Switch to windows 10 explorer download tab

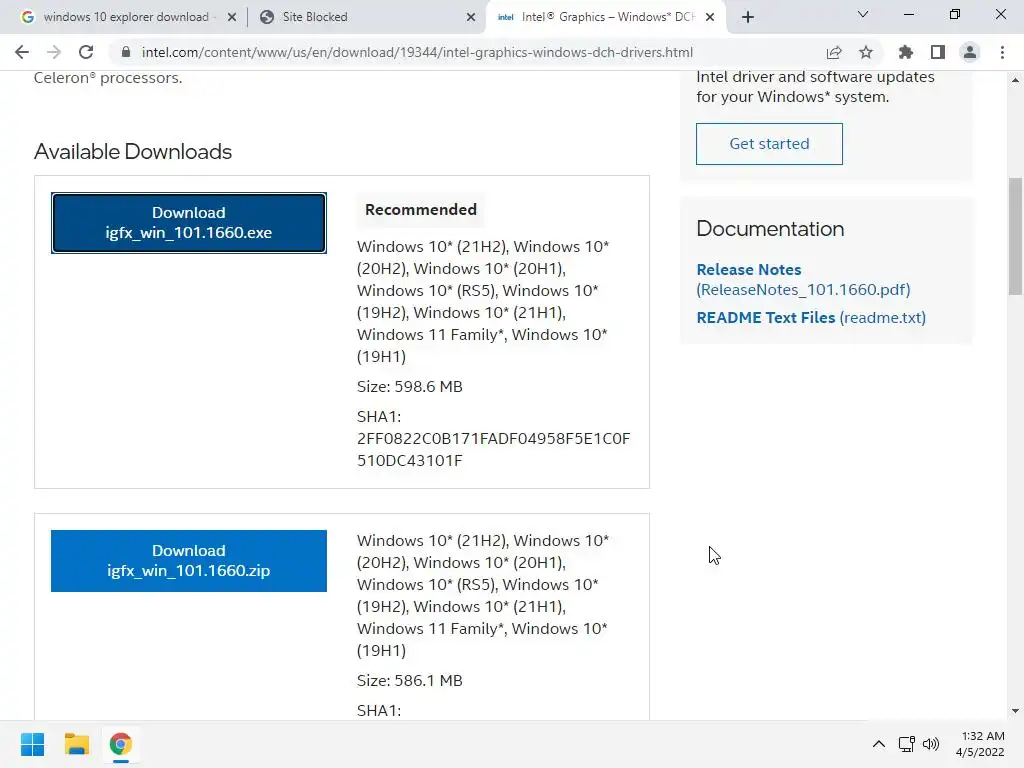pyautogui.click(x=126, y=17)
